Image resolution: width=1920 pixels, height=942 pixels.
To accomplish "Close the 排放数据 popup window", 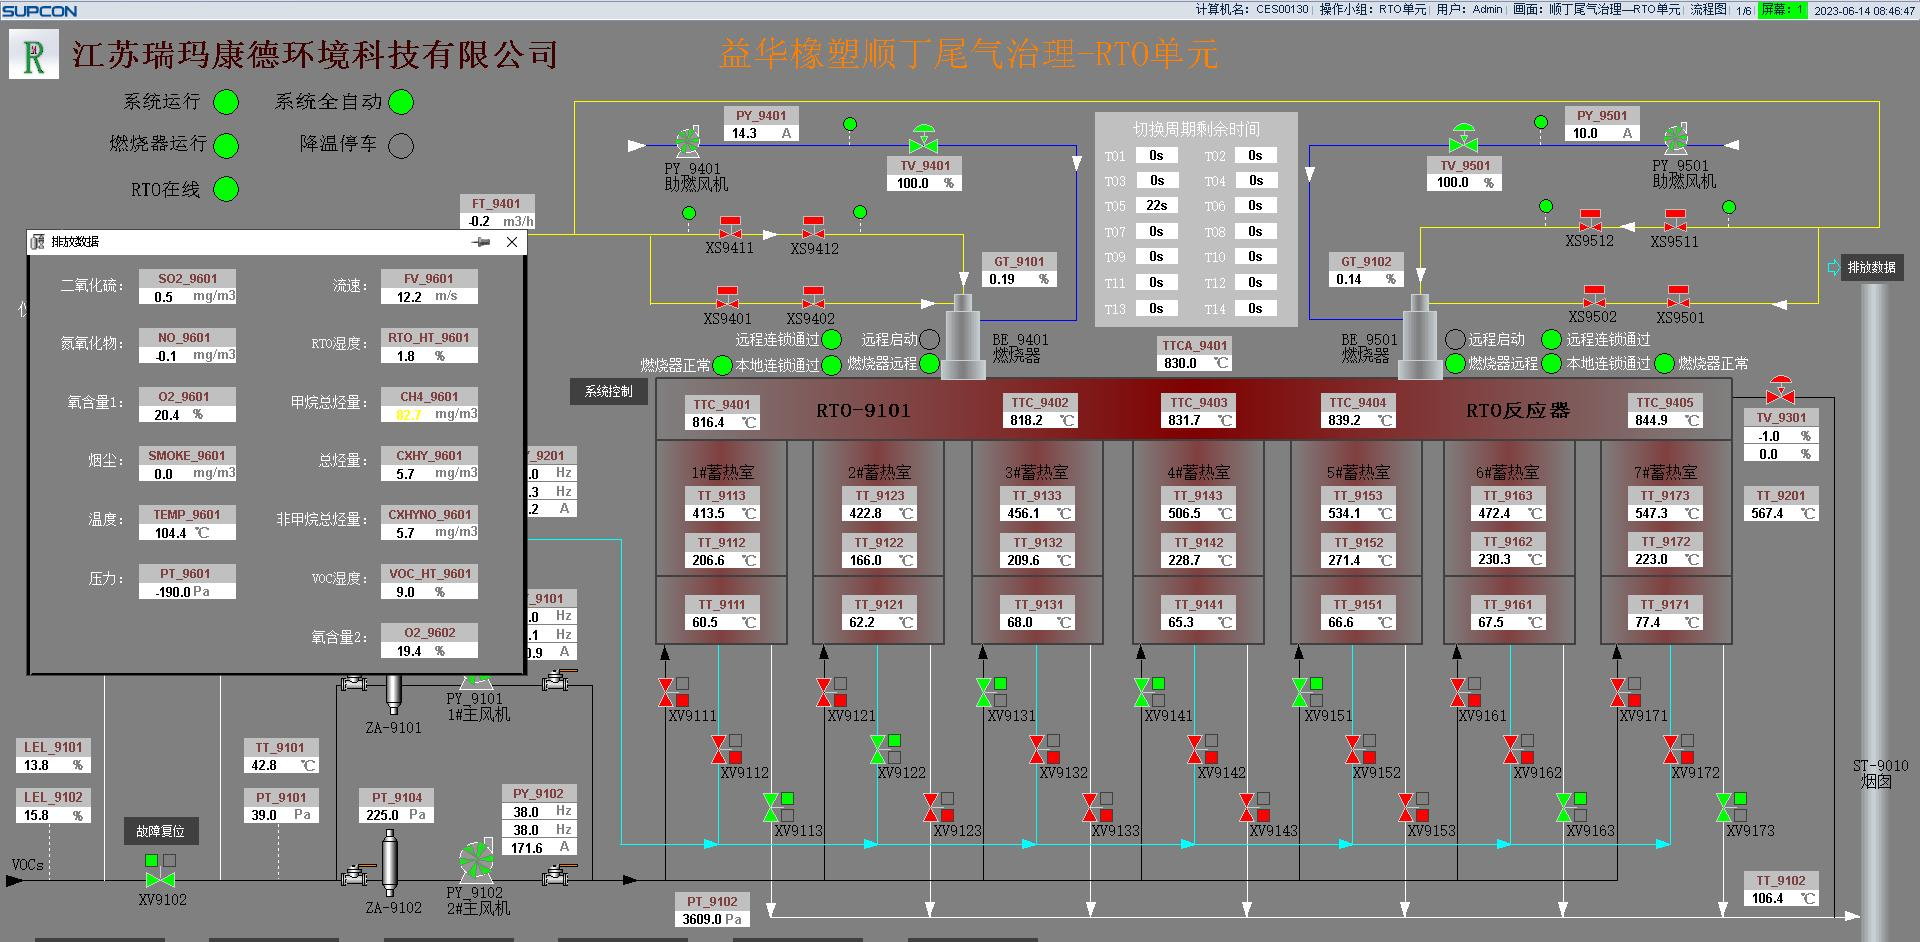I will (x=512, y=242).
